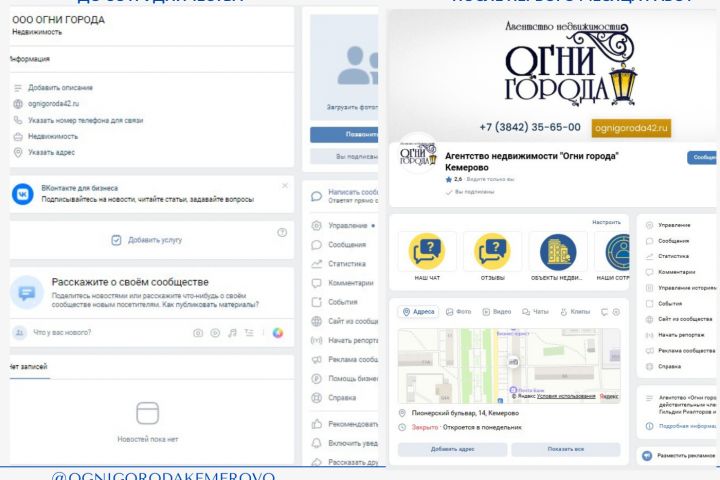
Task: Switch to the Клипы tab
Action: 575,312
